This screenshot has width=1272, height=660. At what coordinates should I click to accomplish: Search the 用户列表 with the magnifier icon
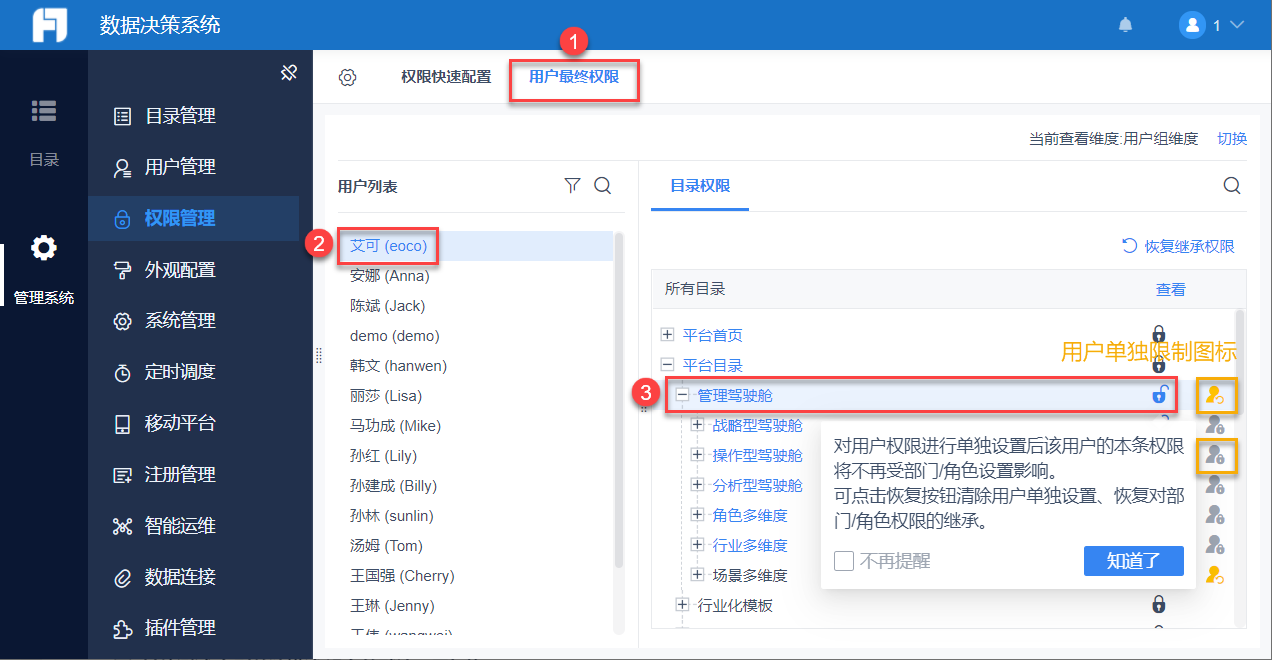[x=603, y=185]
